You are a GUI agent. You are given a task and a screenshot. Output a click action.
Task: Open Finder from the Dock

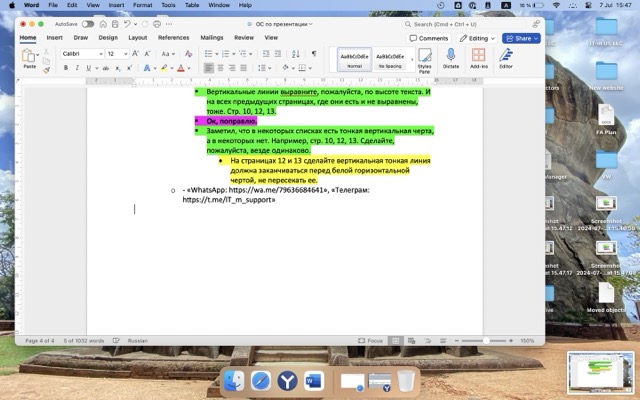233,381
